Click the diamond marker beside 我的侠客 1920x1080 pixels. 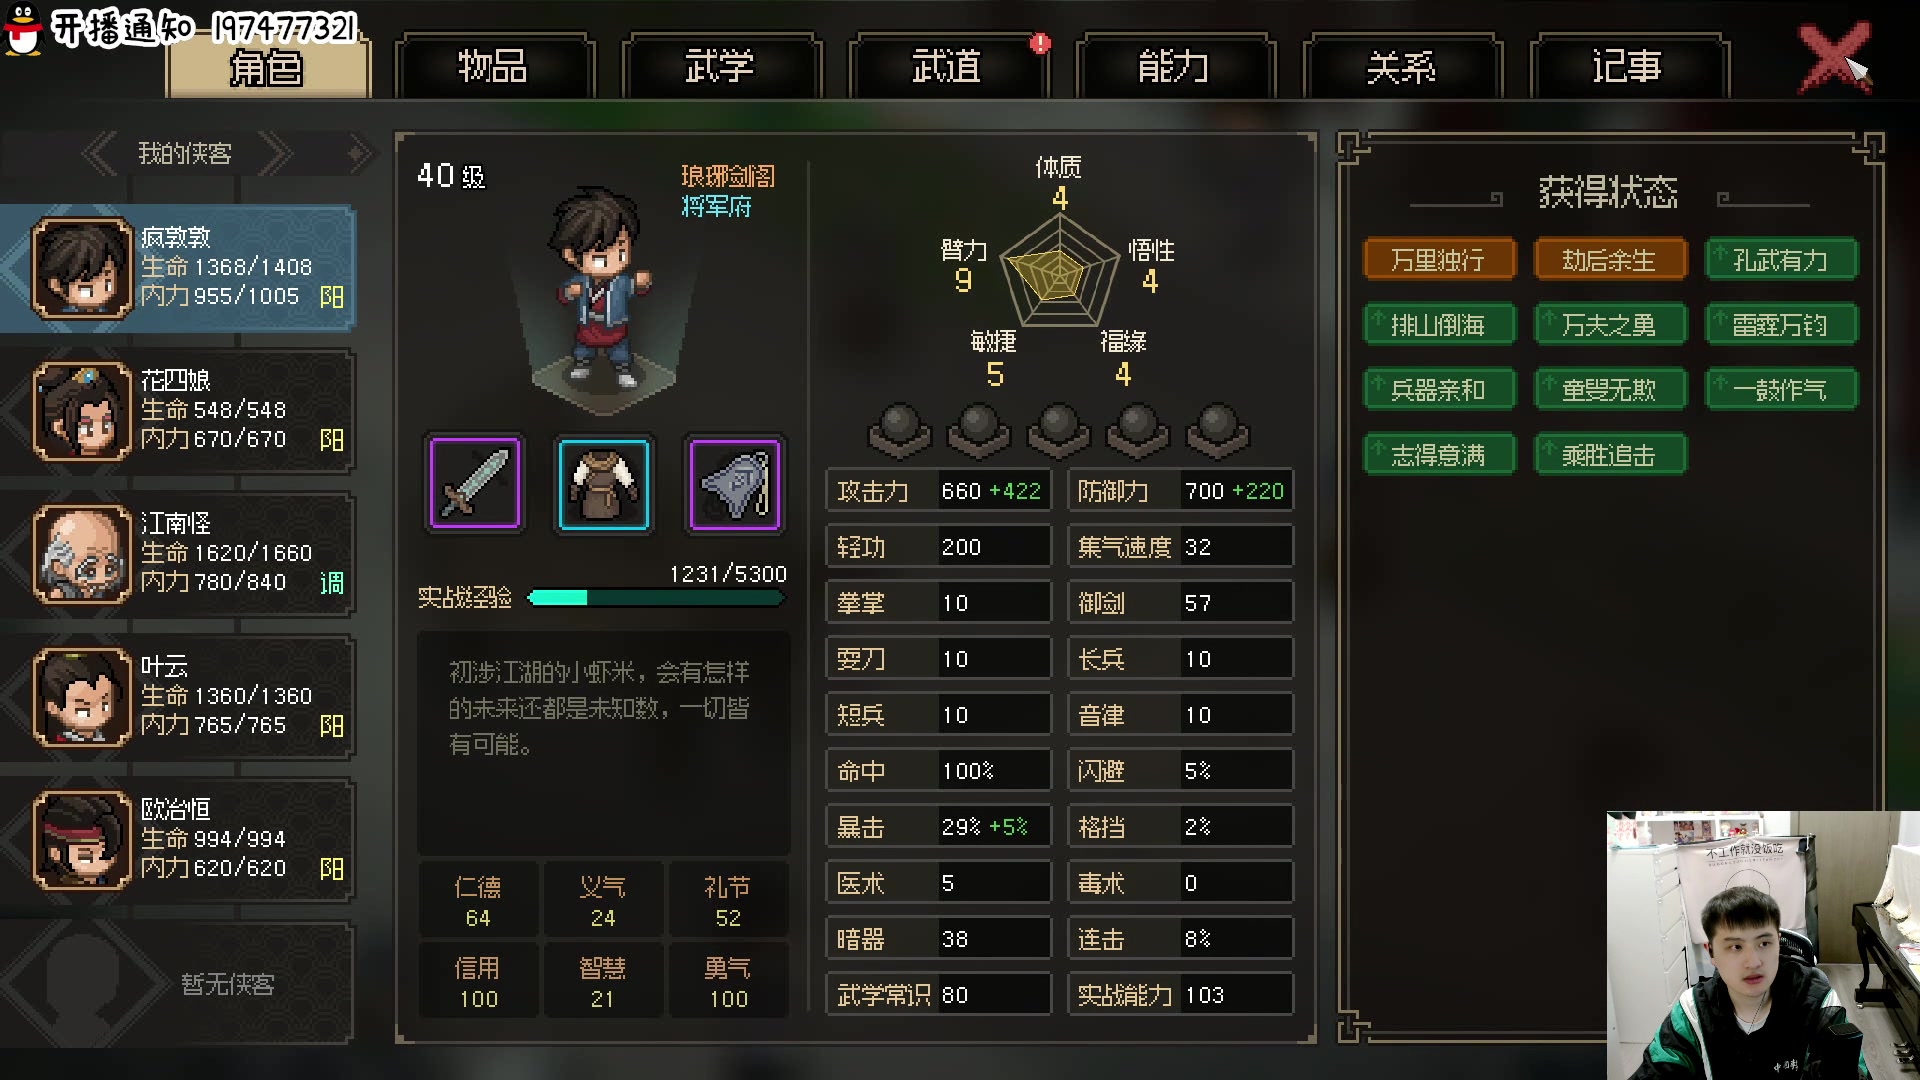click(357, 153)
